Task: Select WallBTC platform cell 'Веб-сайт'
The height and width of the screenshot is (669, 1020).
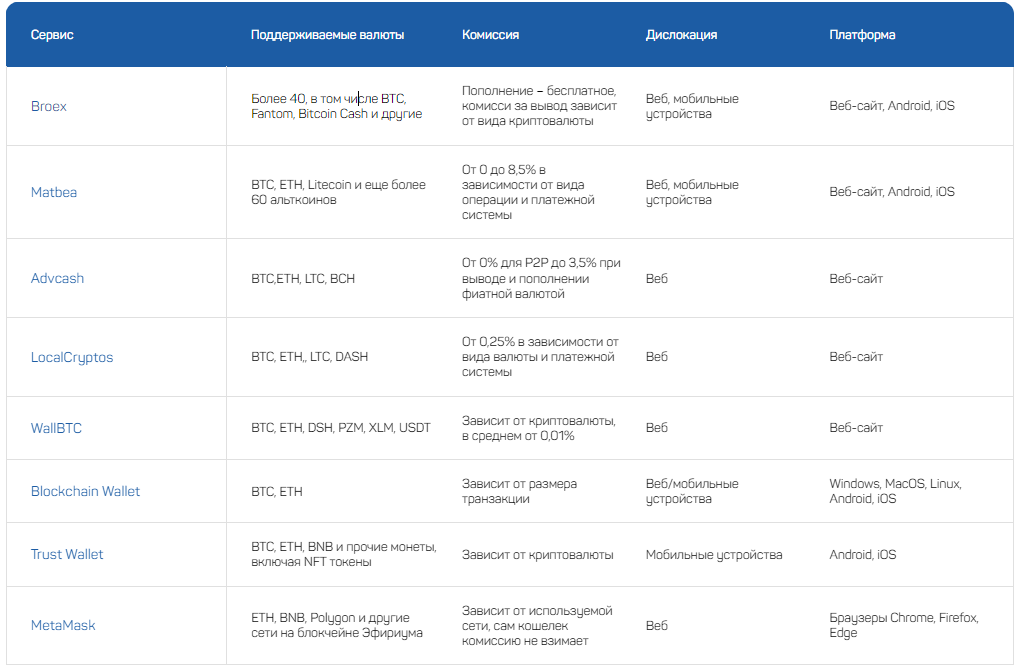Action: (x=856, y=428)
